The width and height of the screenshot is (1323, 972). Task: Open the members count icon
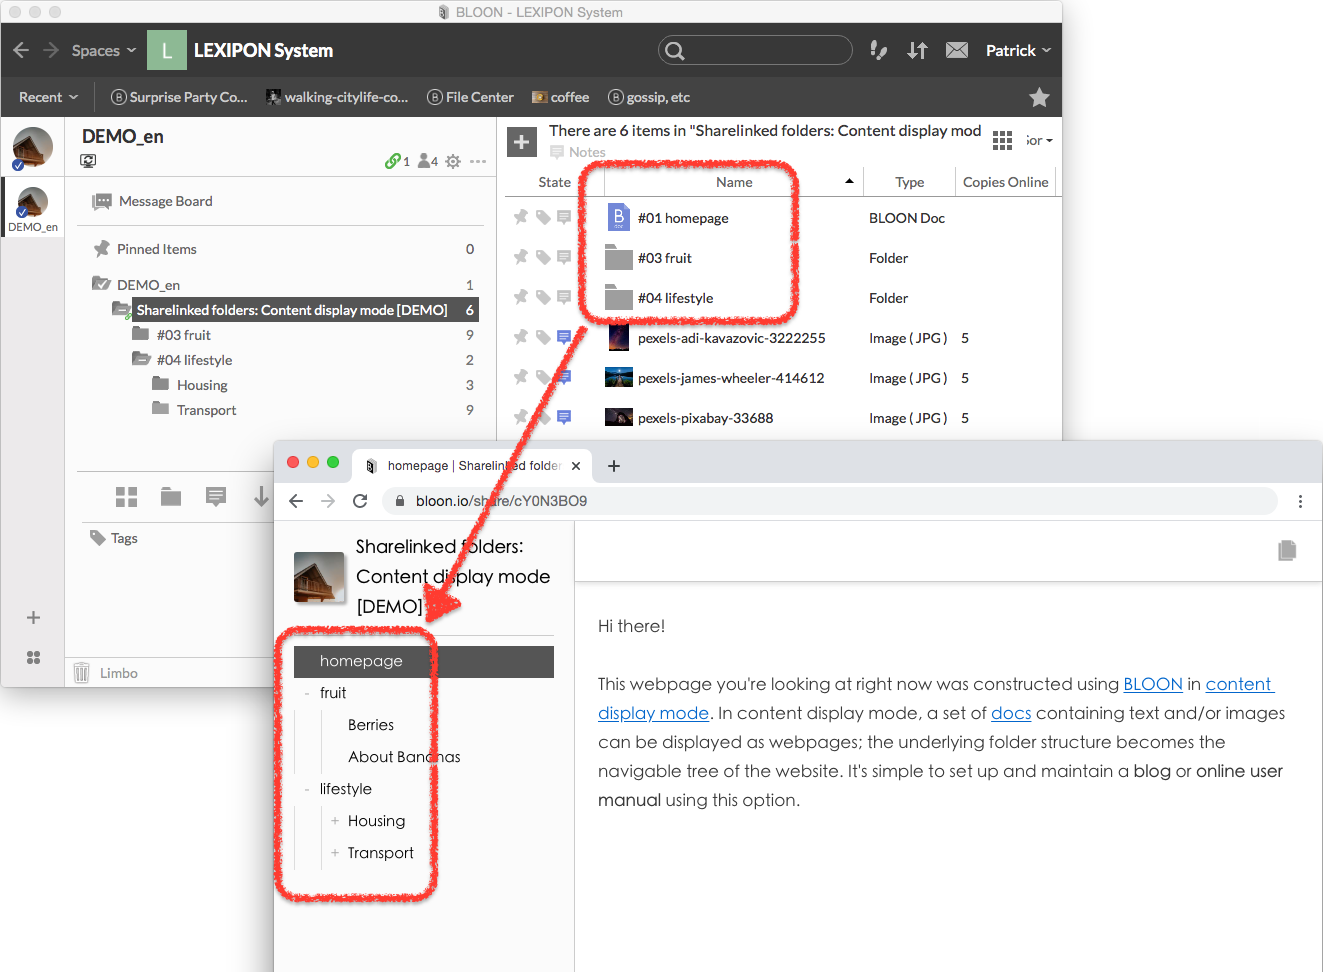(x=428, y=161)
